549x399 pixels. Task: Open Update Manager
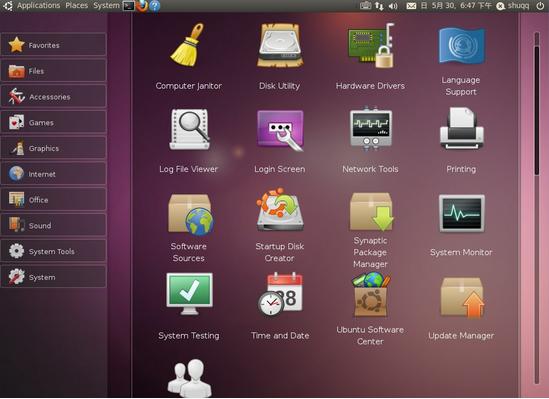point(461,308)
